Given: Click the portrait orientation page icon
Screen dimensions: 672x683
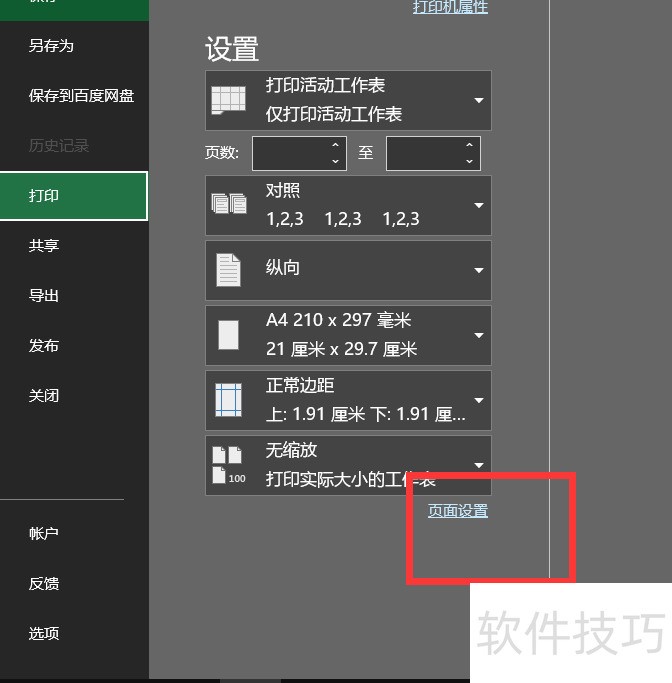Looking at the screenshot, I should [x=229, y=270].
